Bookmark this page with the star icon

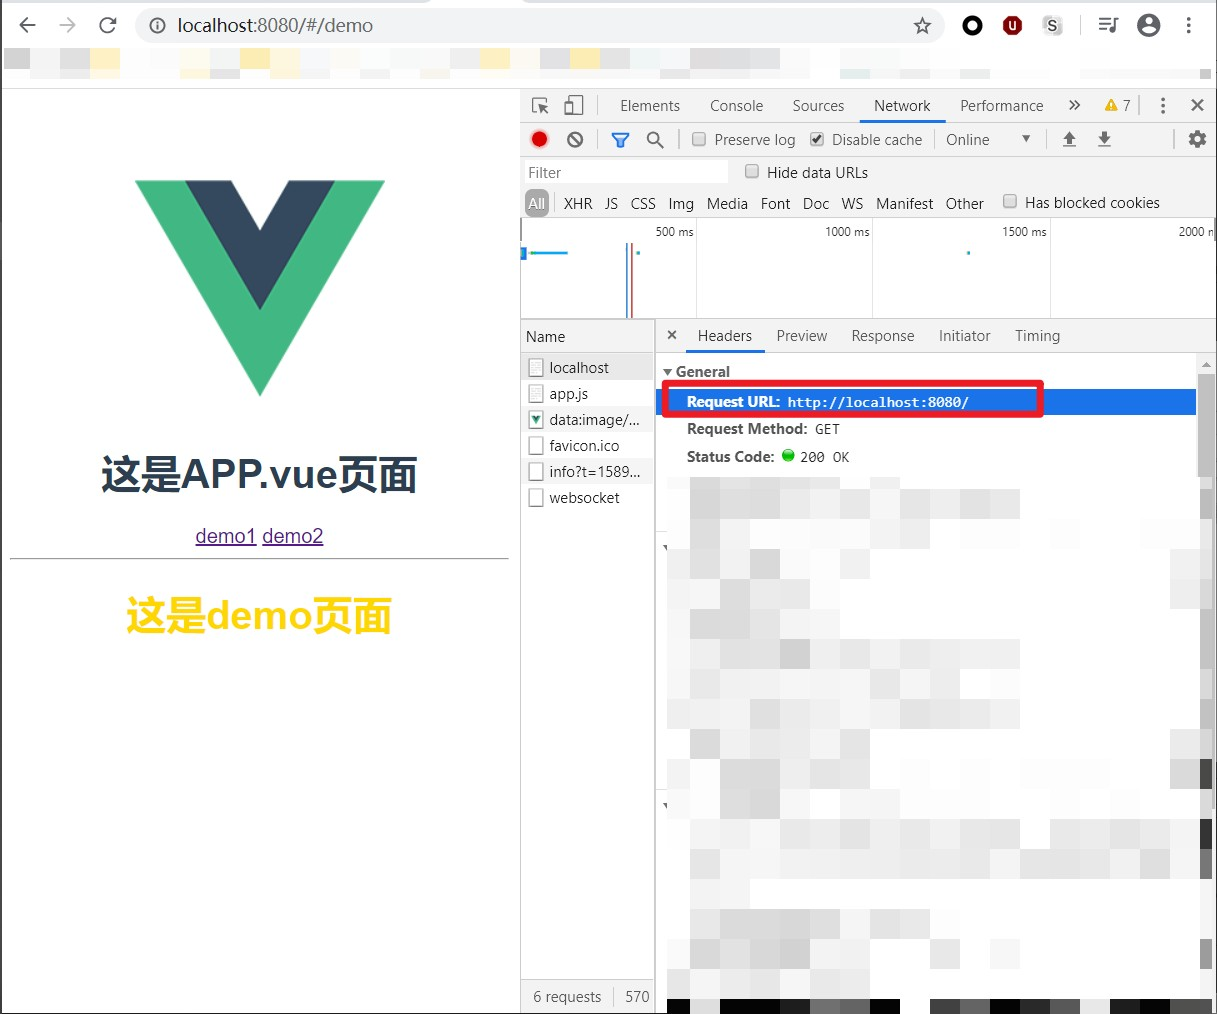pyautogui.click(x=922, y=26)
